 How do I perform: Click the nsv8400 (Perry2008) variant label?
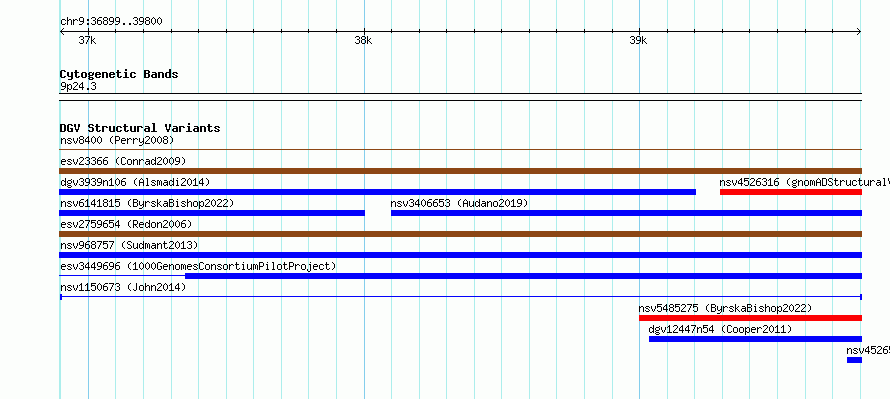[116, 140]
